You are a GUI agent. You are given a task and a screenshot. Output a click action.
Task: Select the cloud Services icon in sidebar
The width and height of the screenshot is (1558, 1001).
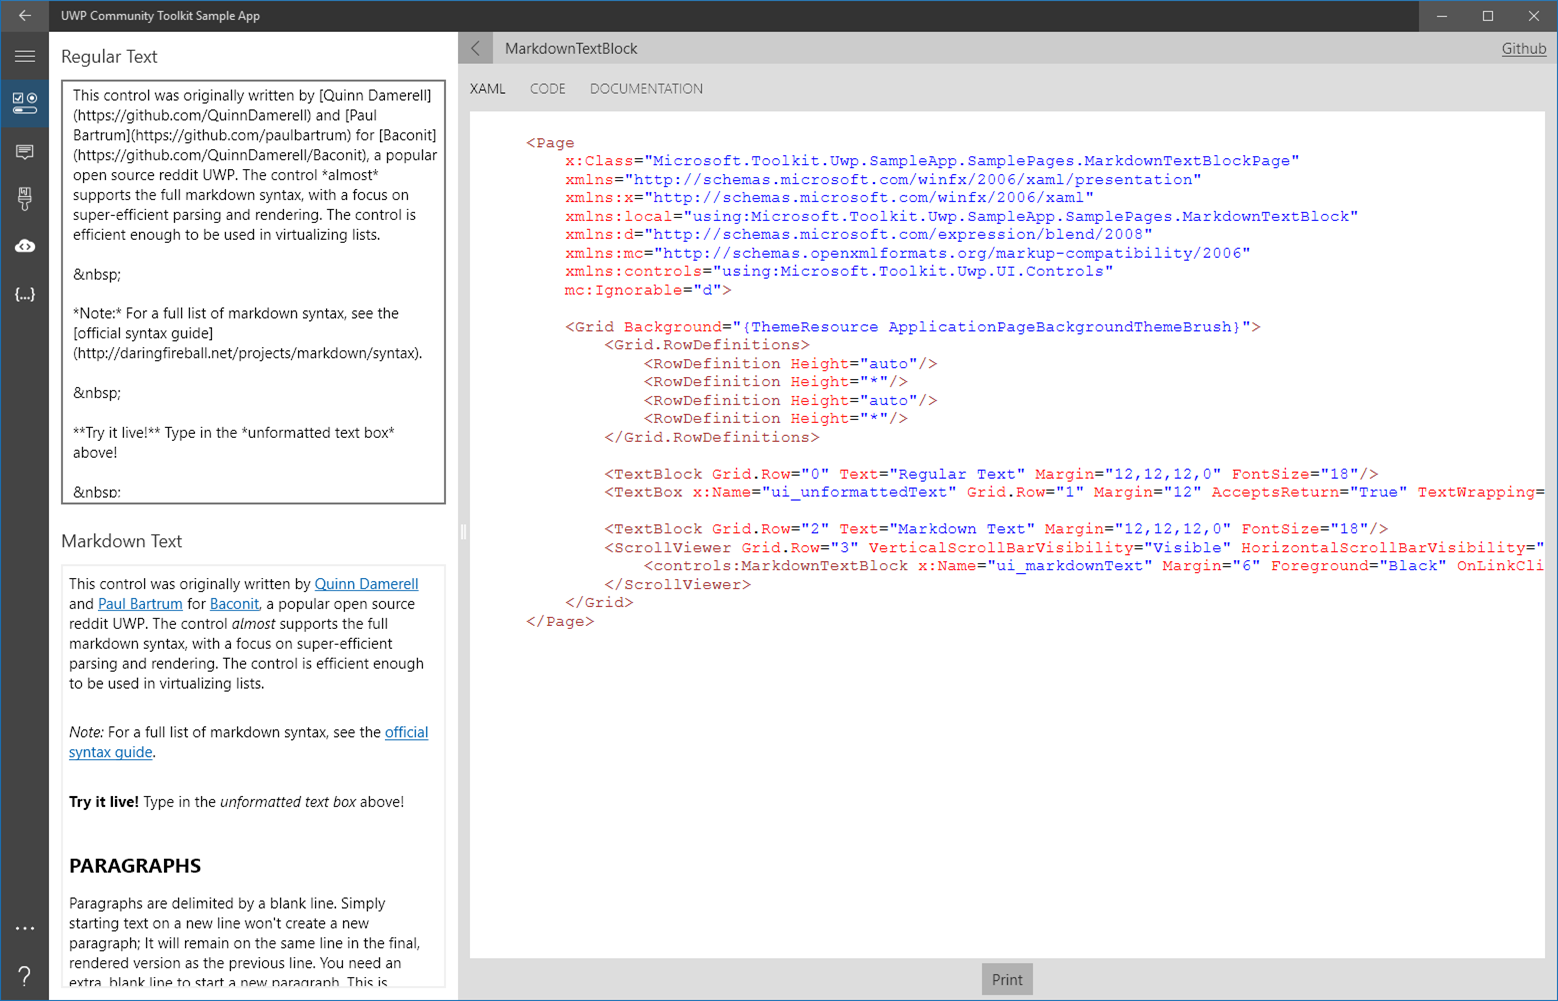[x=25, y=246]
